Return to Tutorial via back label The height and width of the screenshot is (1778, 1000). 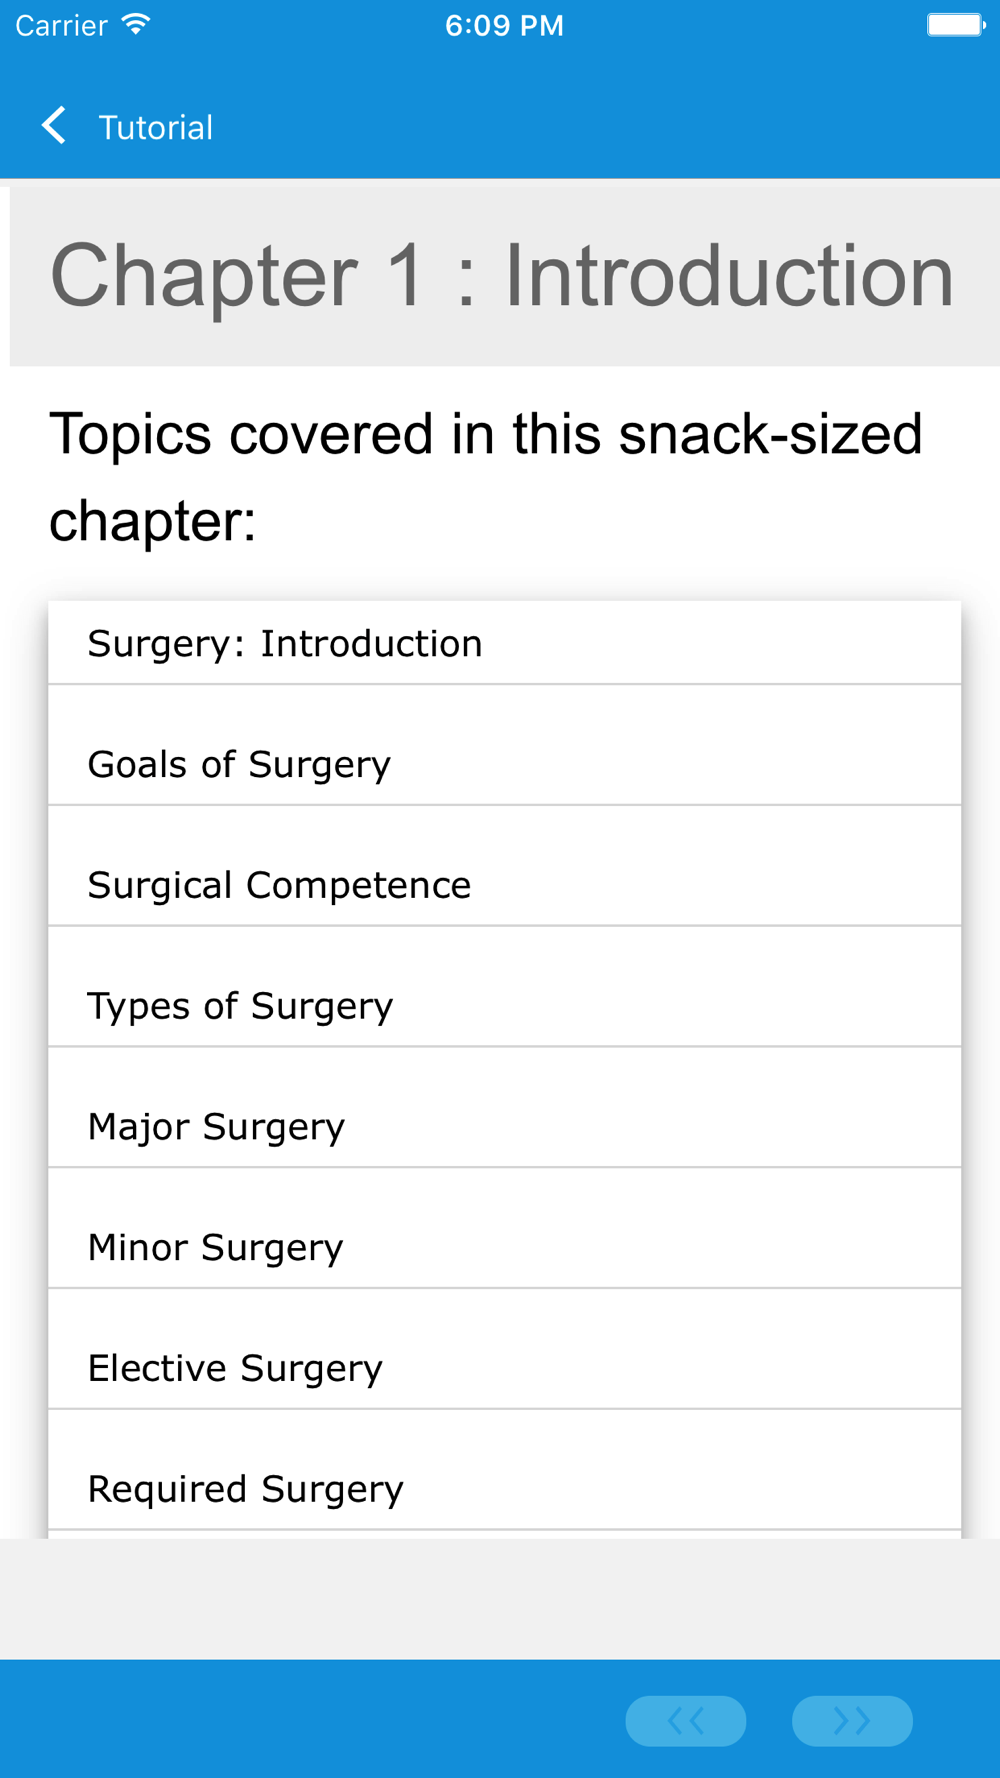156,128
